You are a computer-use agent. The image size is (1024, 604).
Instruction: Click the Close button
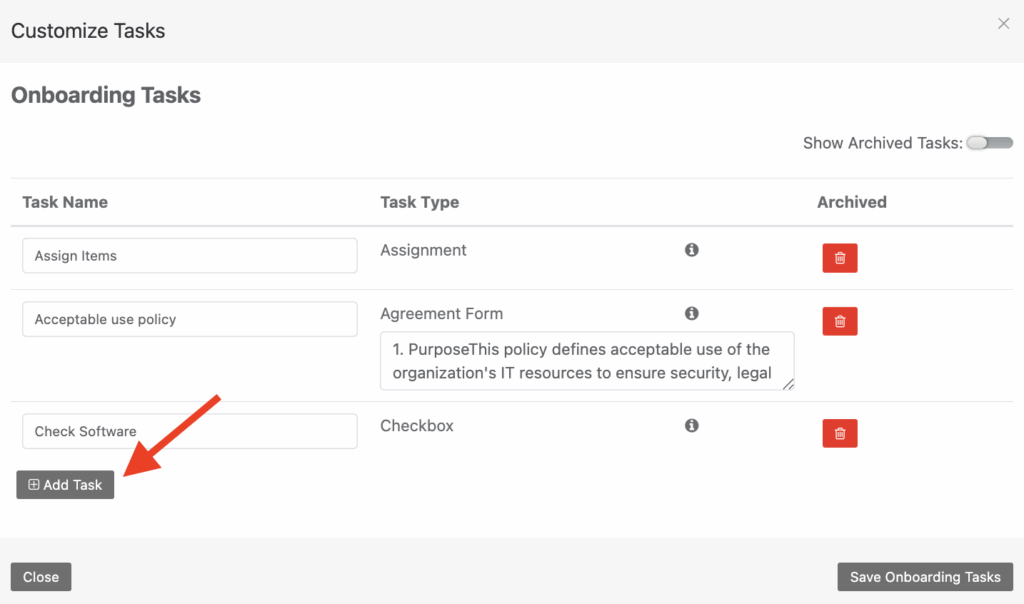coord(40,576)
